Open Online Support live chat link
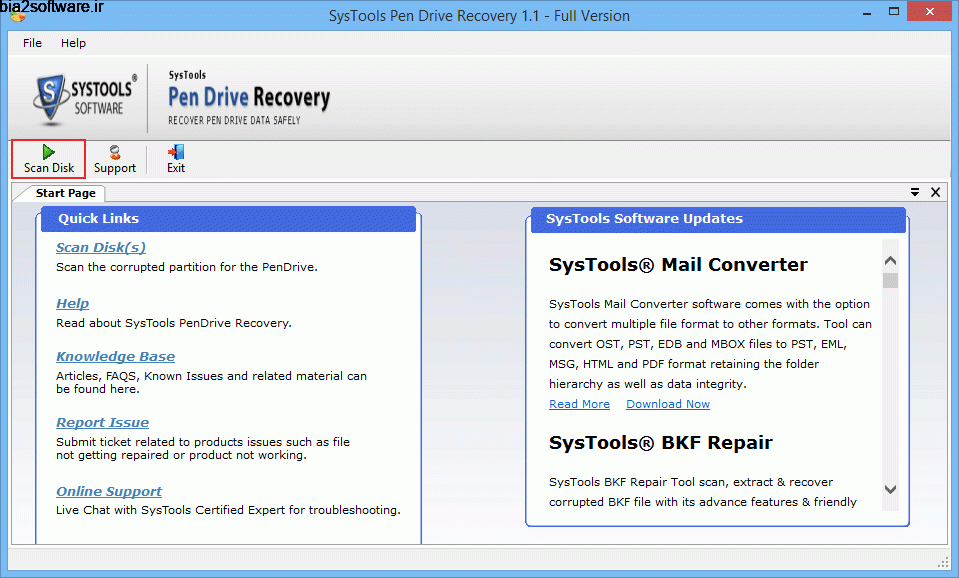959x578 pixels. coord(108,491)
